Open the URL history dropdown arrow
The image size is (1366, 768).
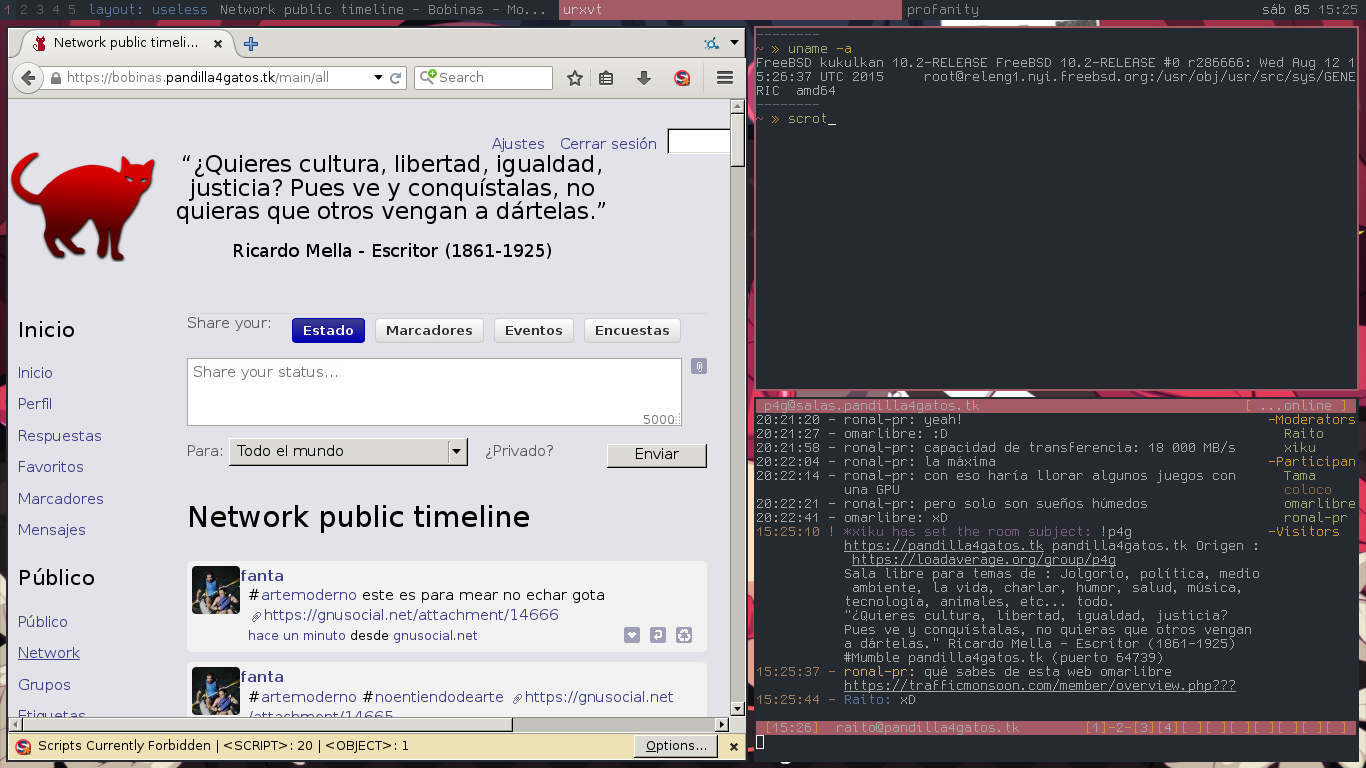point(378,77)
